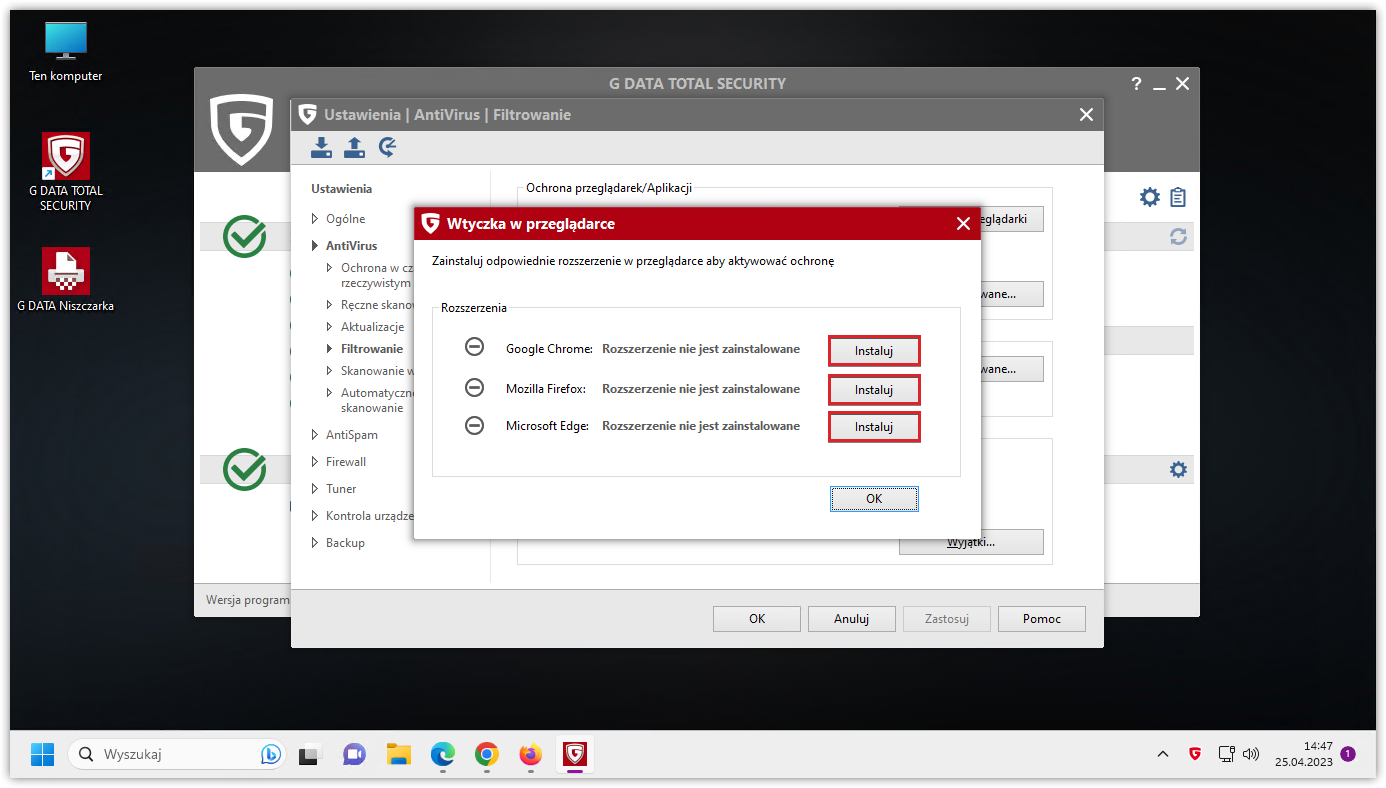1386x788 pixels.
Task: Close the Ustawienia settings window
Action: point(1086,115)
